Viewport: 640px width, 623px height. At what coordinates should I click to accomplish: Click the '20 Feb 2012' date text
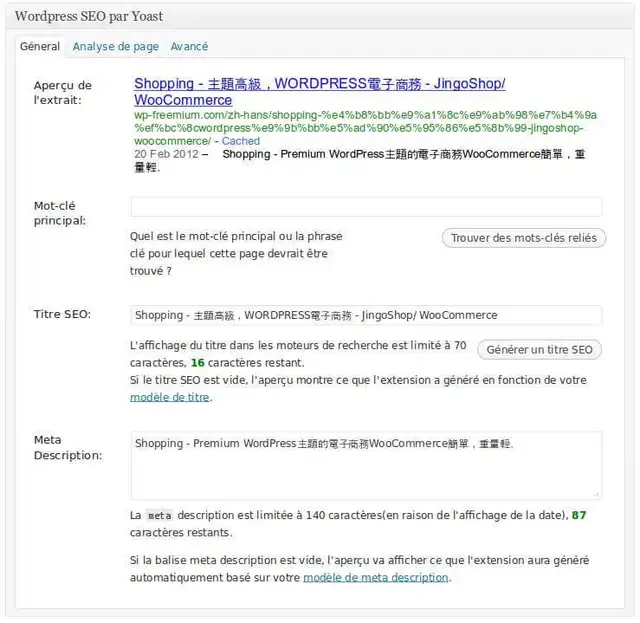point(166,154)
